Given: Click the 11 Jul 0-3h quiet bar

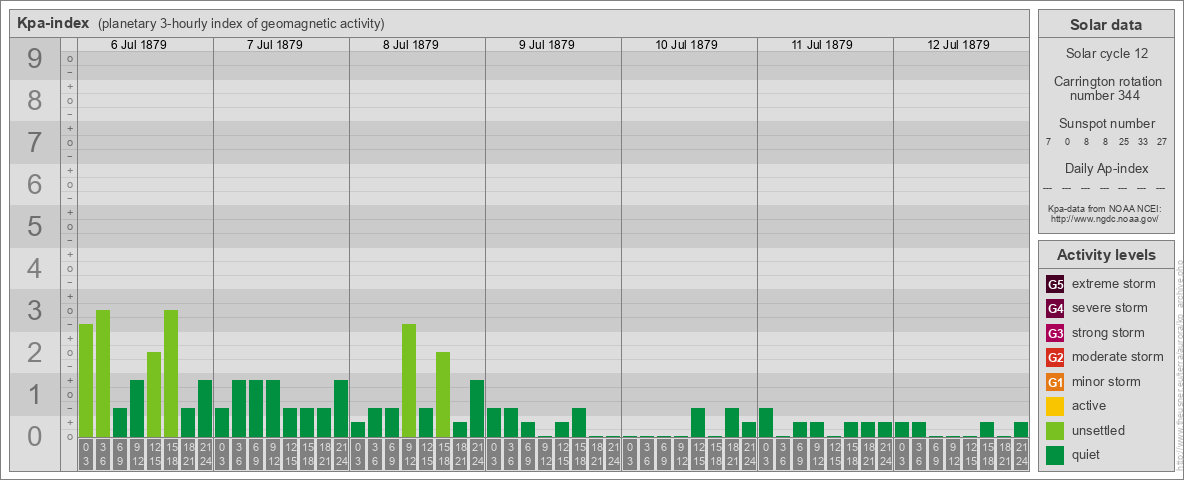Looking at the screenshot, I should 766,423.
